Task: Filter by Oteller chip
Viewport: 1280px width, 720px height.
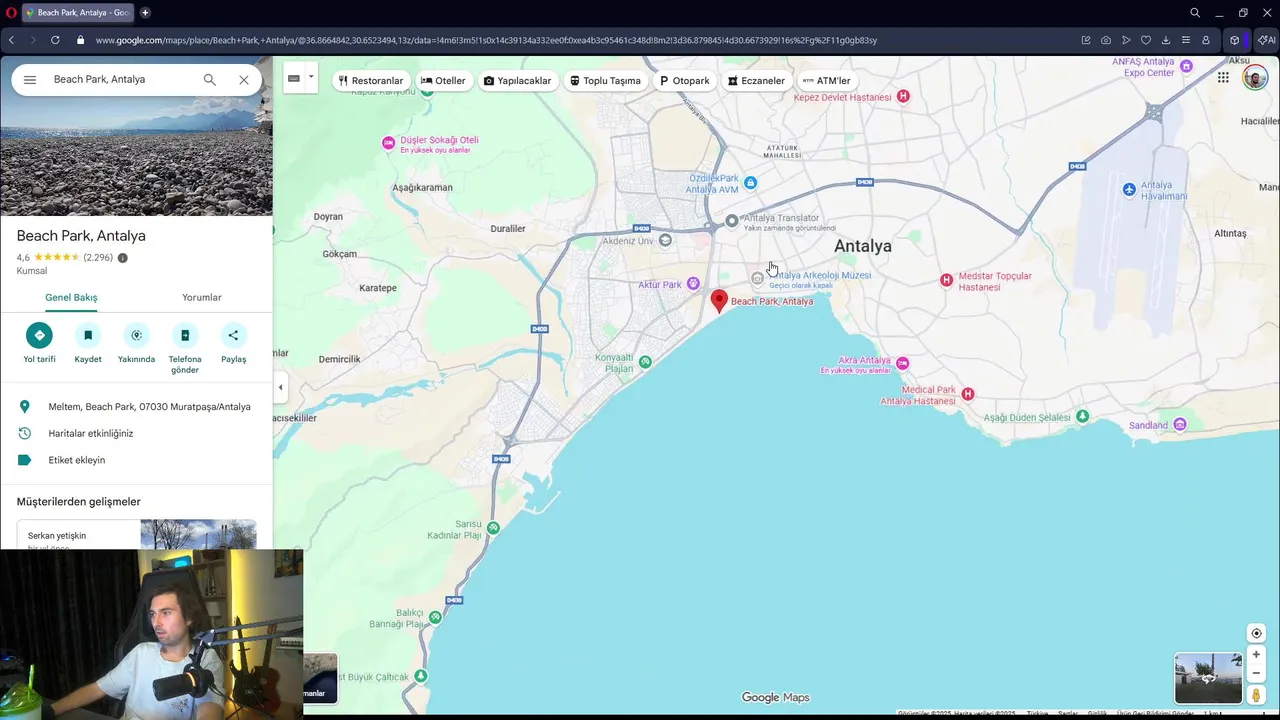Action: point(443,81)
